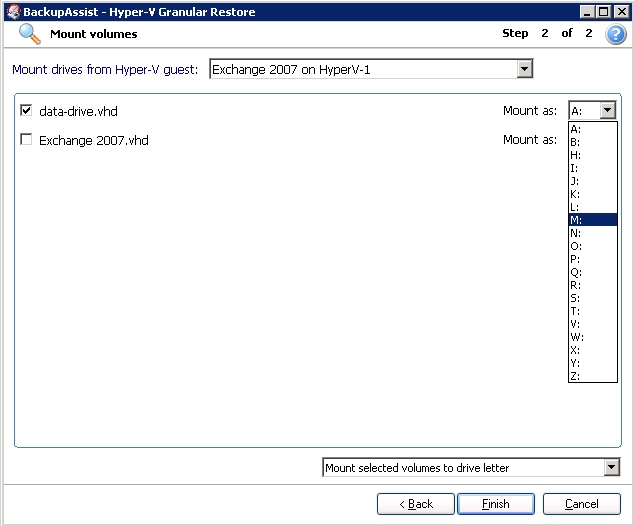Image resolution: width=634 pixels, height=526 pixels.
Task: Uncheck the data-drive.vhd checkbox
Action: [26, 110]
